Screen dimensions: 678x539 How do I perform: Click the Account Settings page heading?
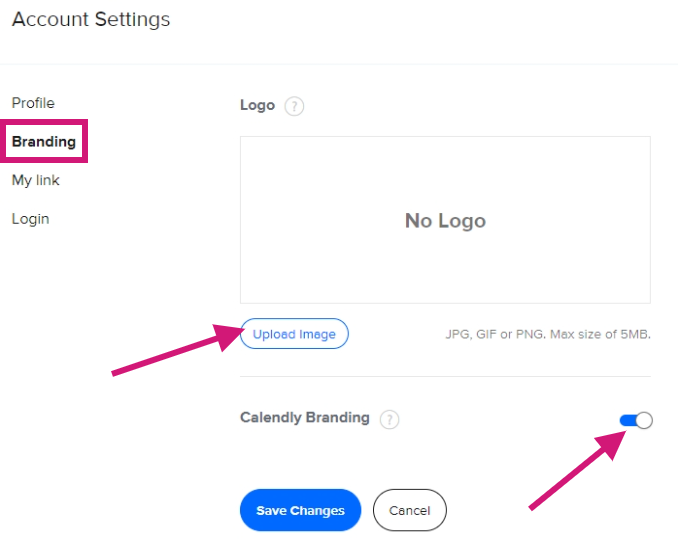[91, 19]
